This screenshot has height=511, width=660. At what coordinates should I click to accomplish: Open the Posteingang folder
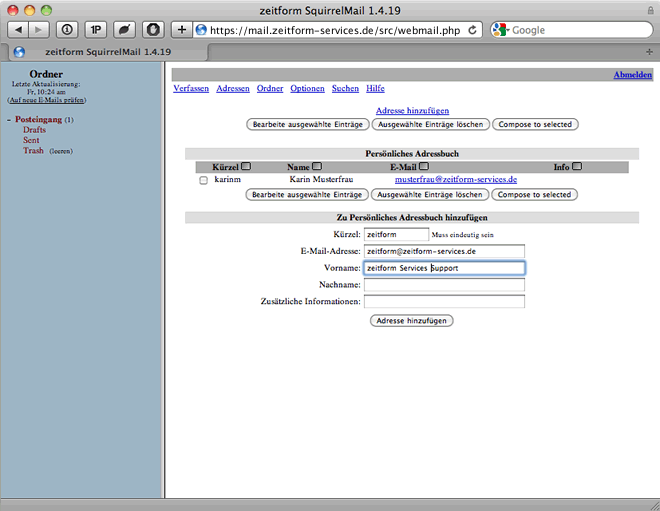[x=38, y=120]
